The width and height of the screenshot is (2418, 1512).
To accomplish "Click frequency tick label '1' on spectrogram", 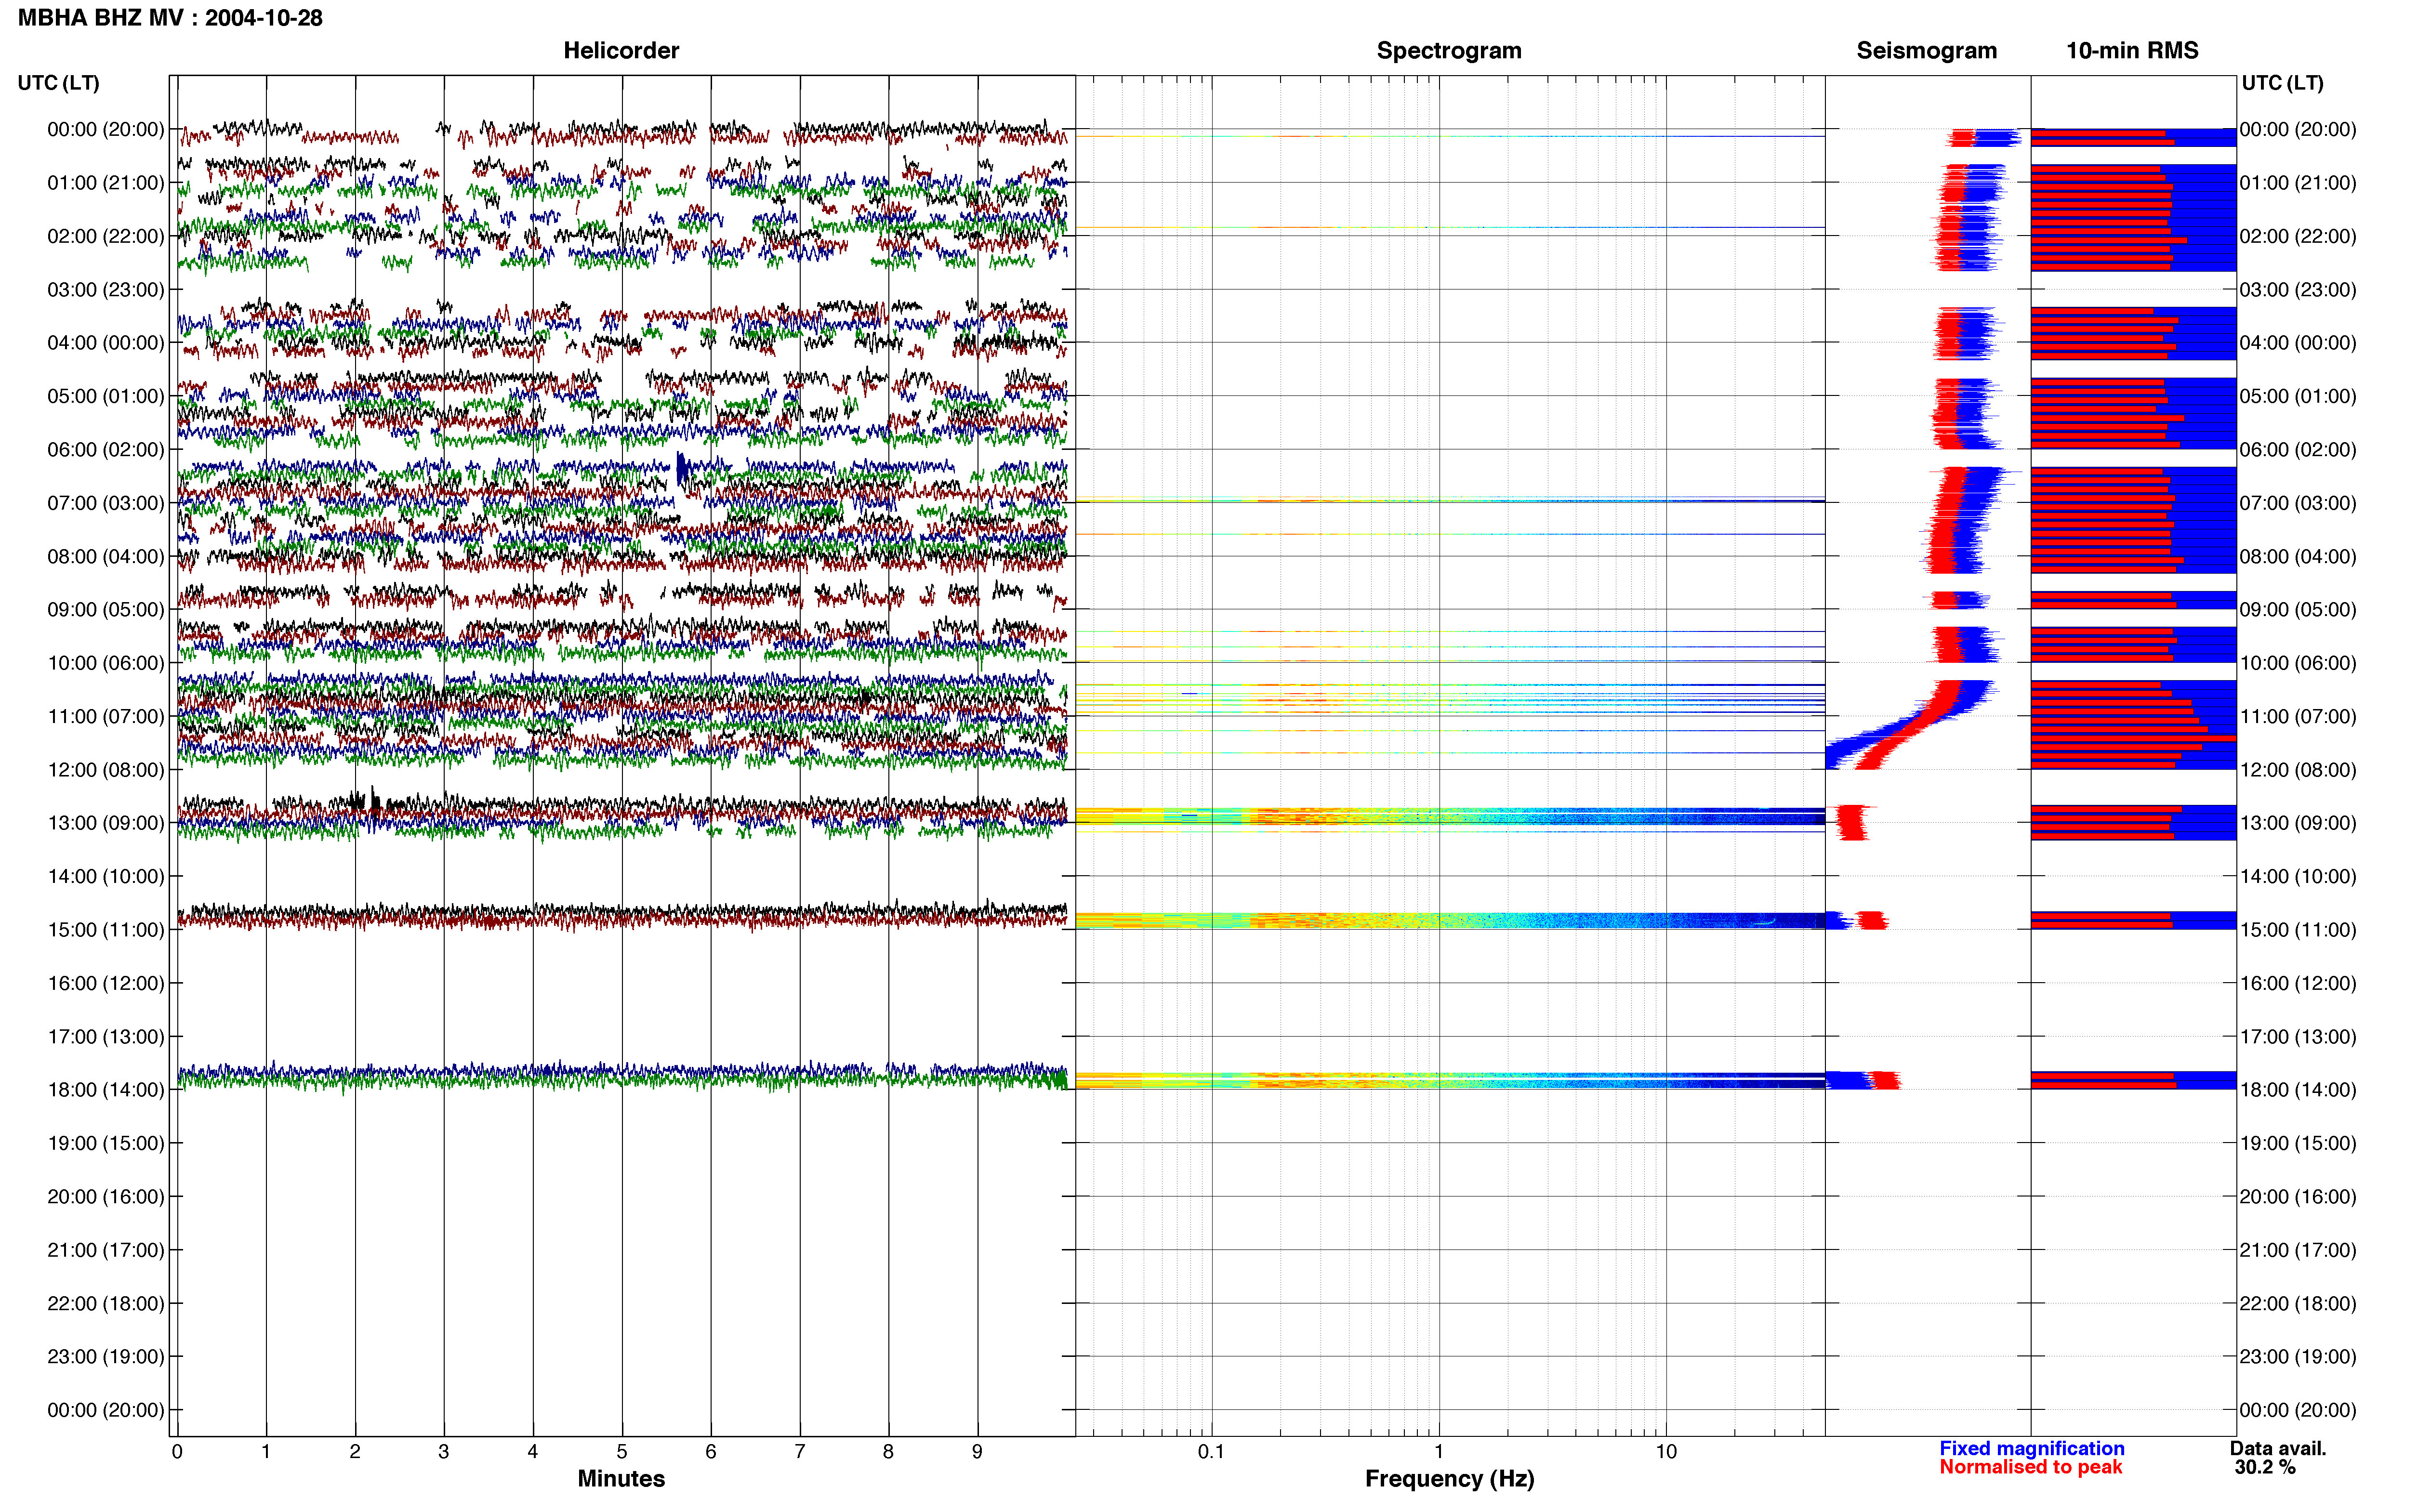I will click(1439, 1452).
